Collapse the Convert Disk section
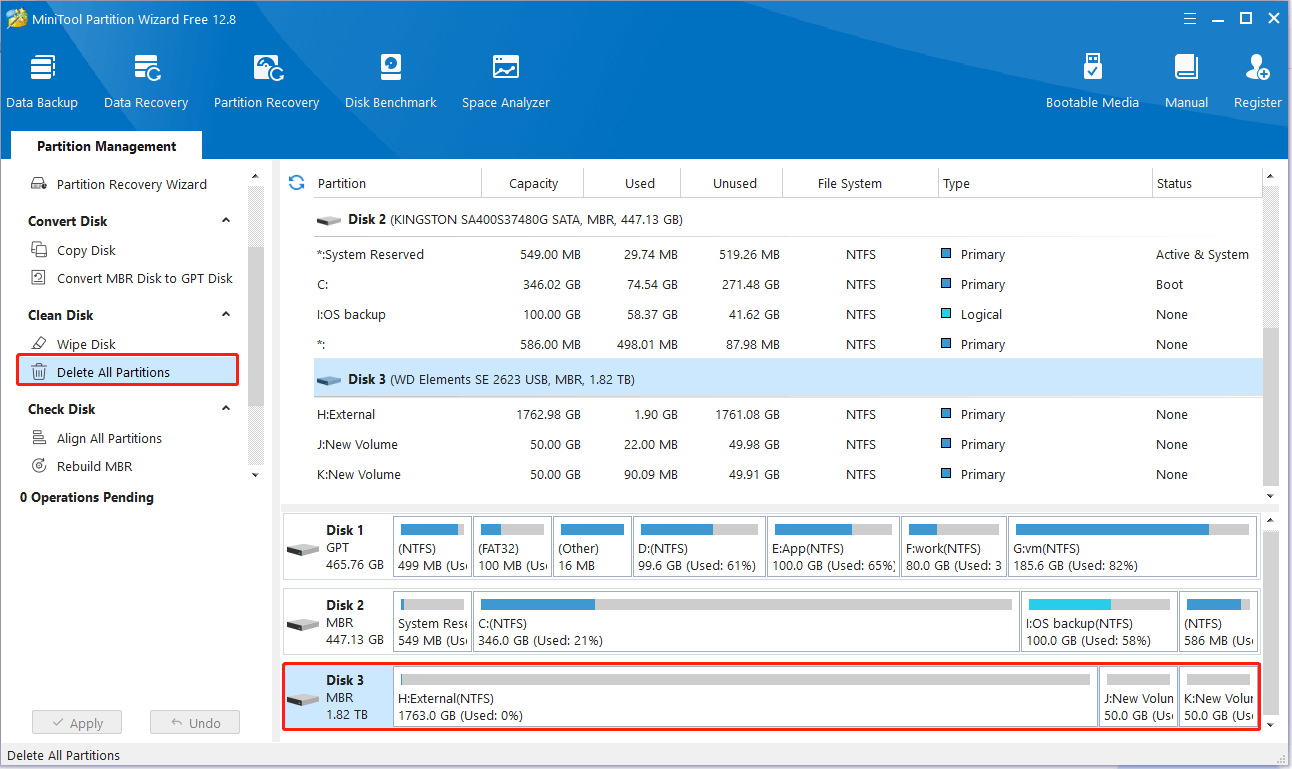The width and height of the screenshot is (1292, 769). coord(226,221)
